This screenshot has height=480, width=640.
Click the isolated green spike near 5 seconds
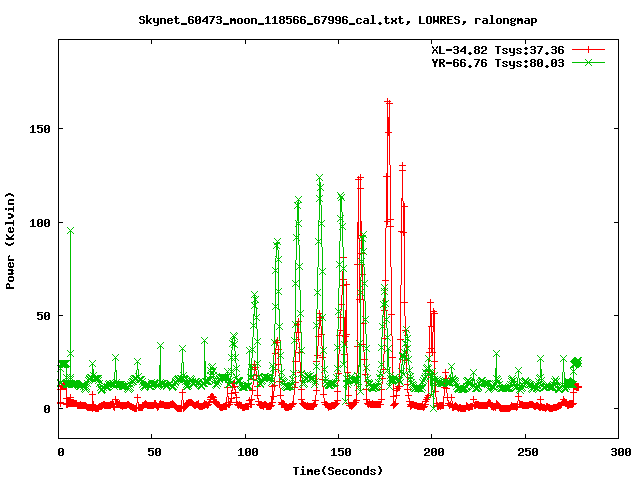pyautogui.click(x=70, y=231)
